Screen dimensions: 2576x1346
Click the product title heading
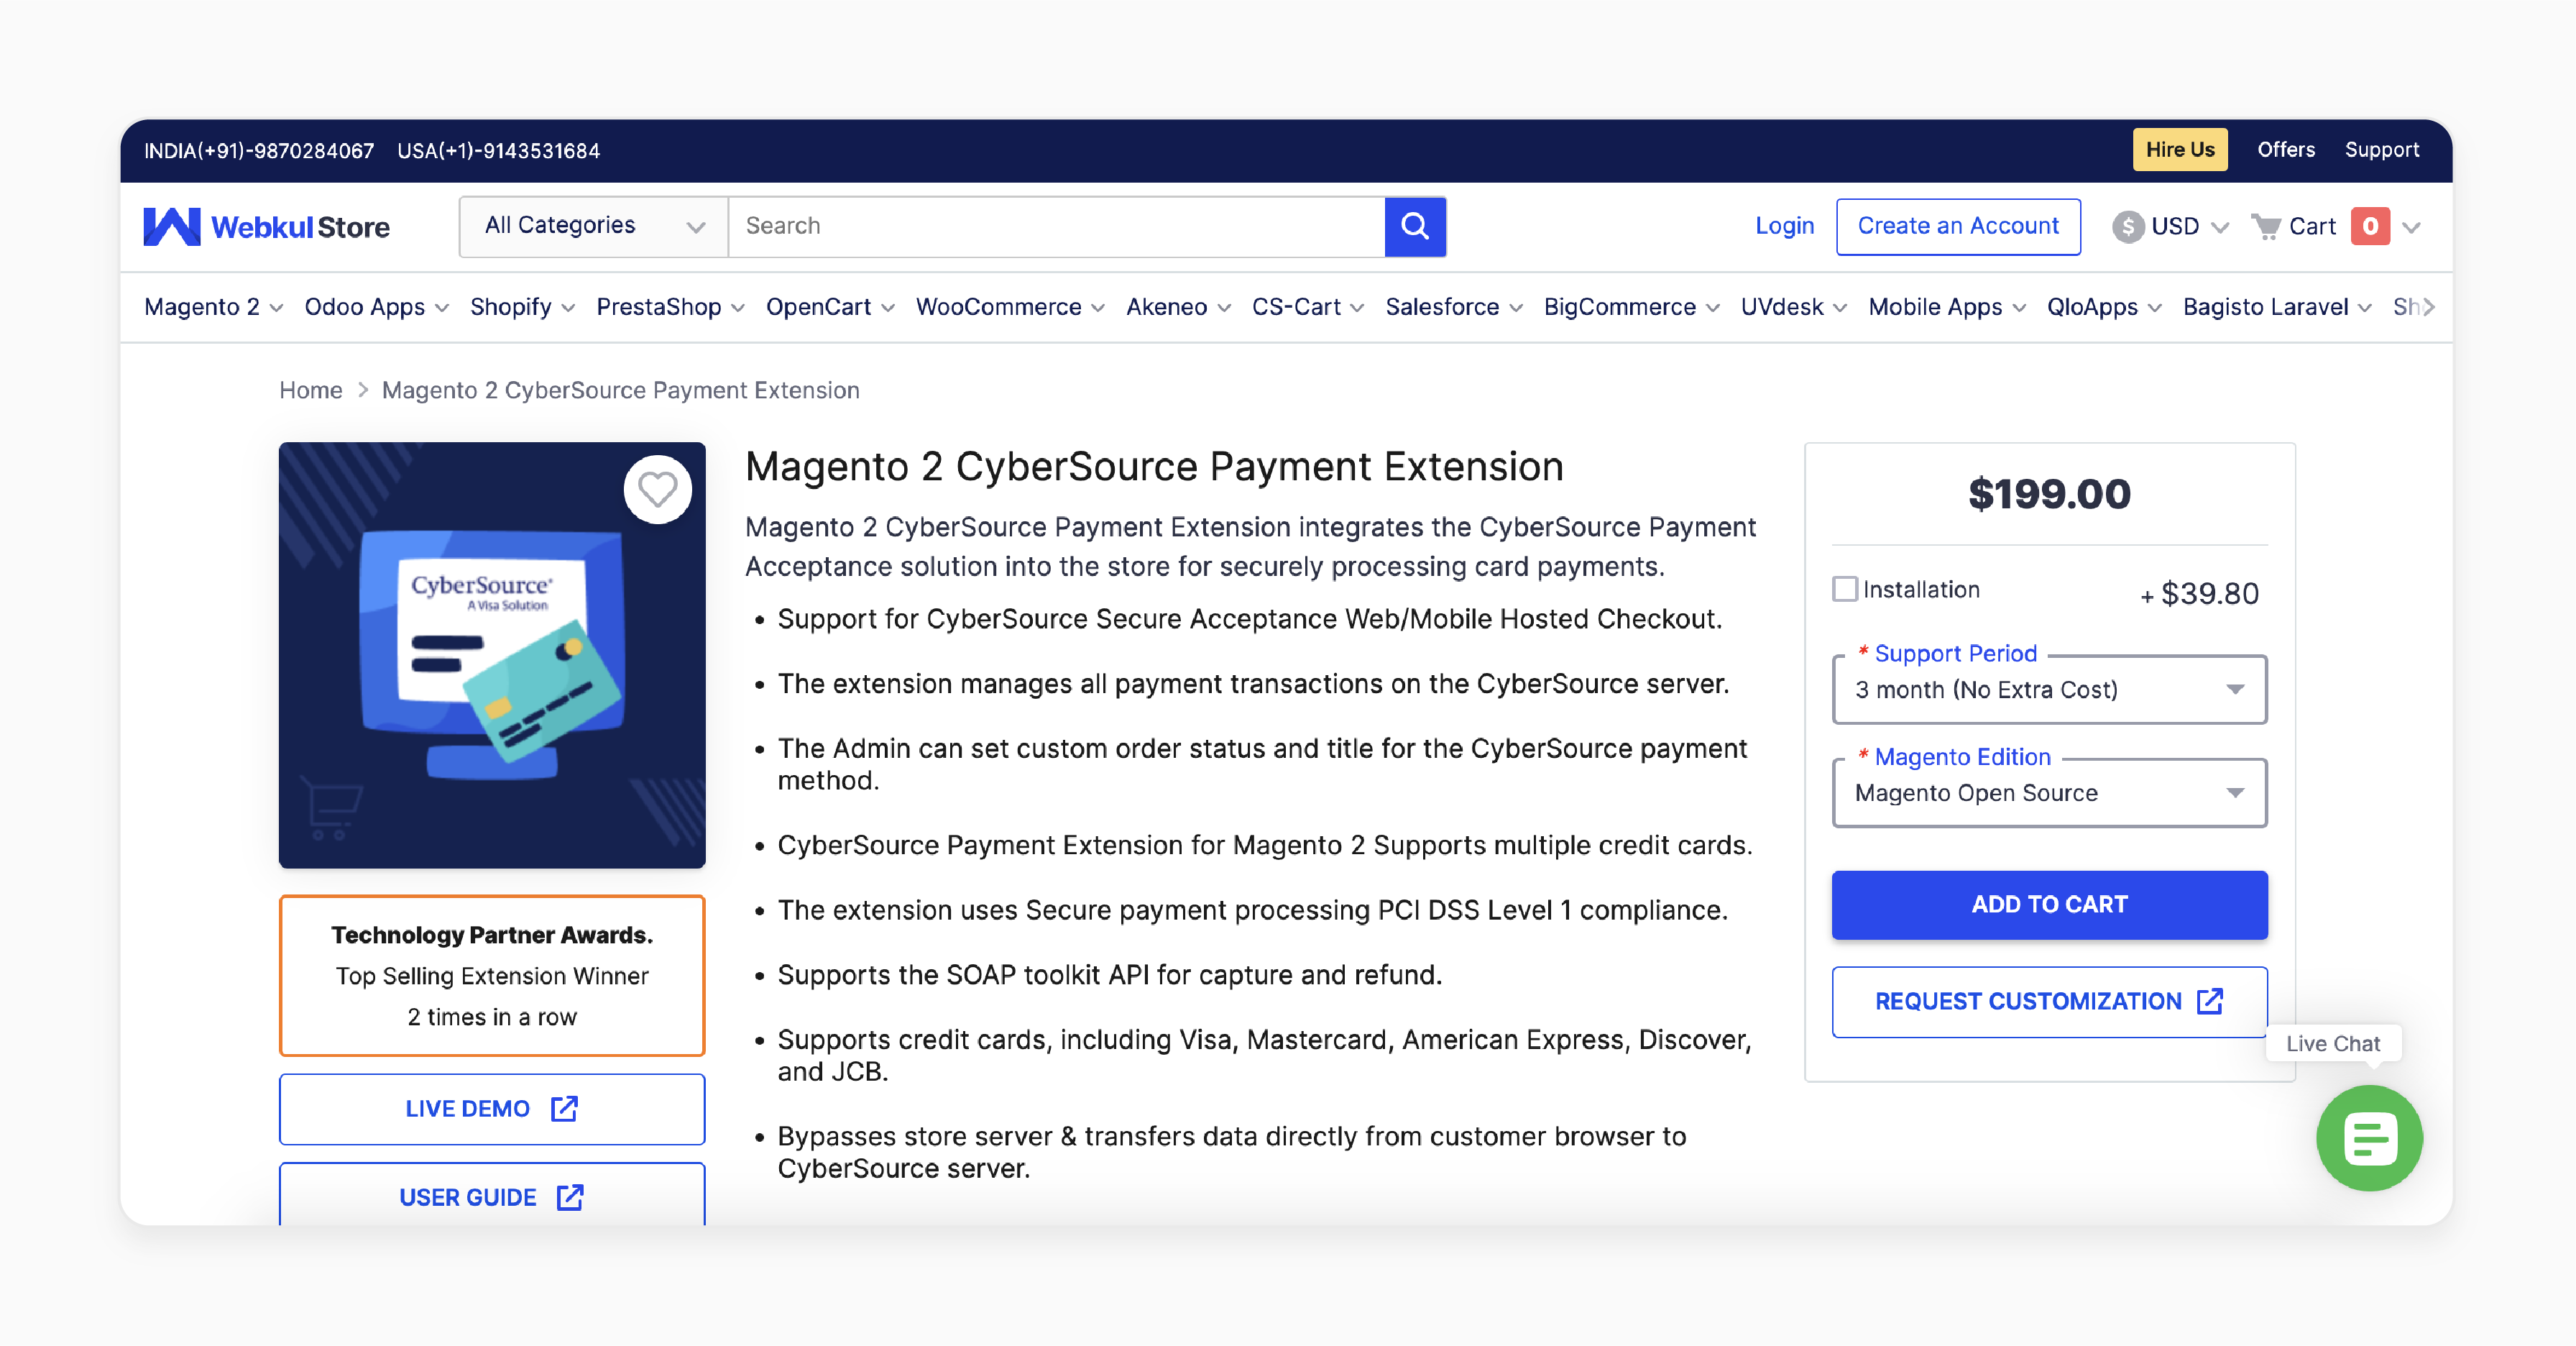click(1154, 467)
